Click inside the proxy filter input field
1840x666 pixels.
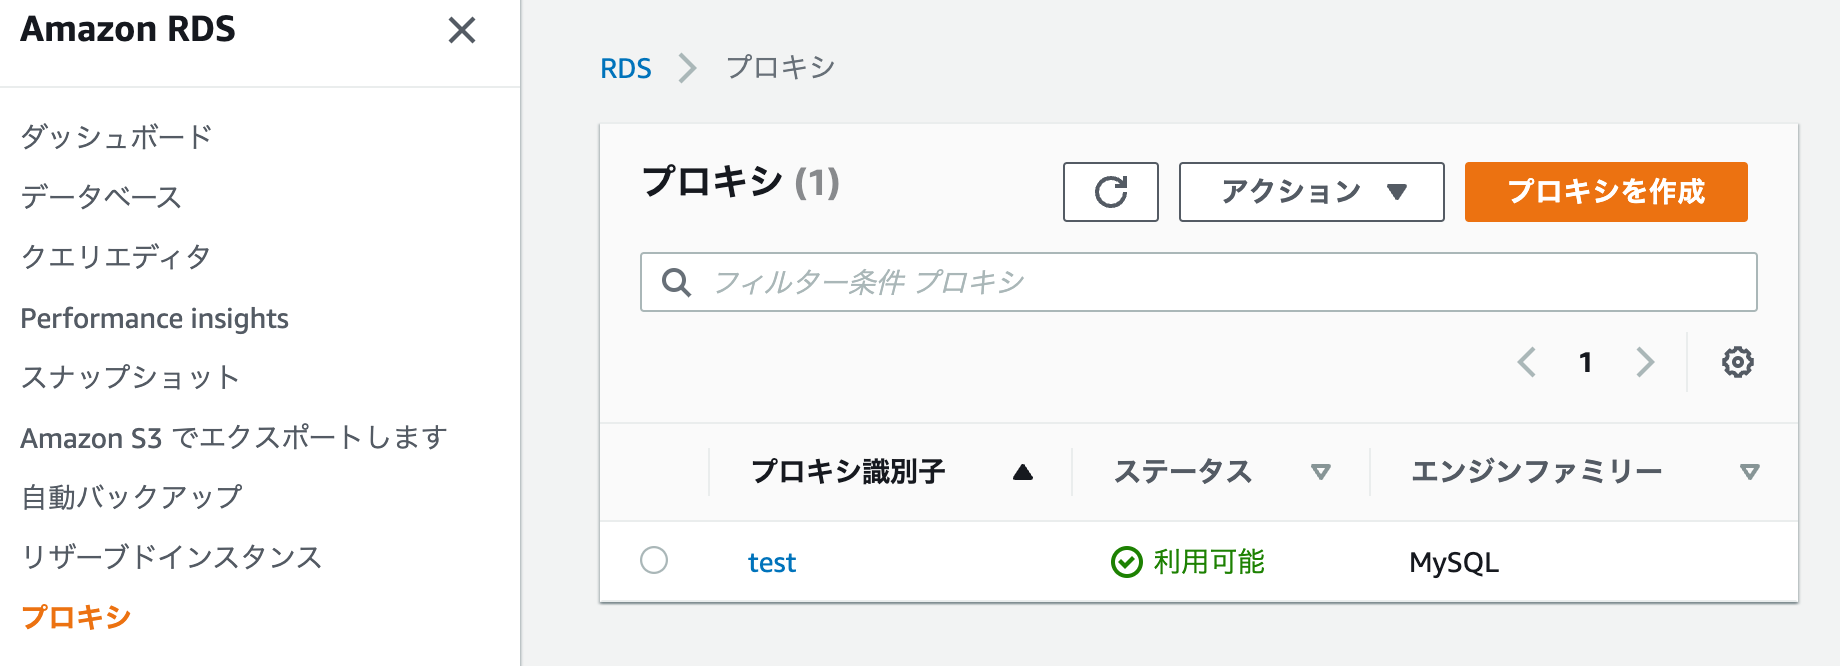[1100, 282]
